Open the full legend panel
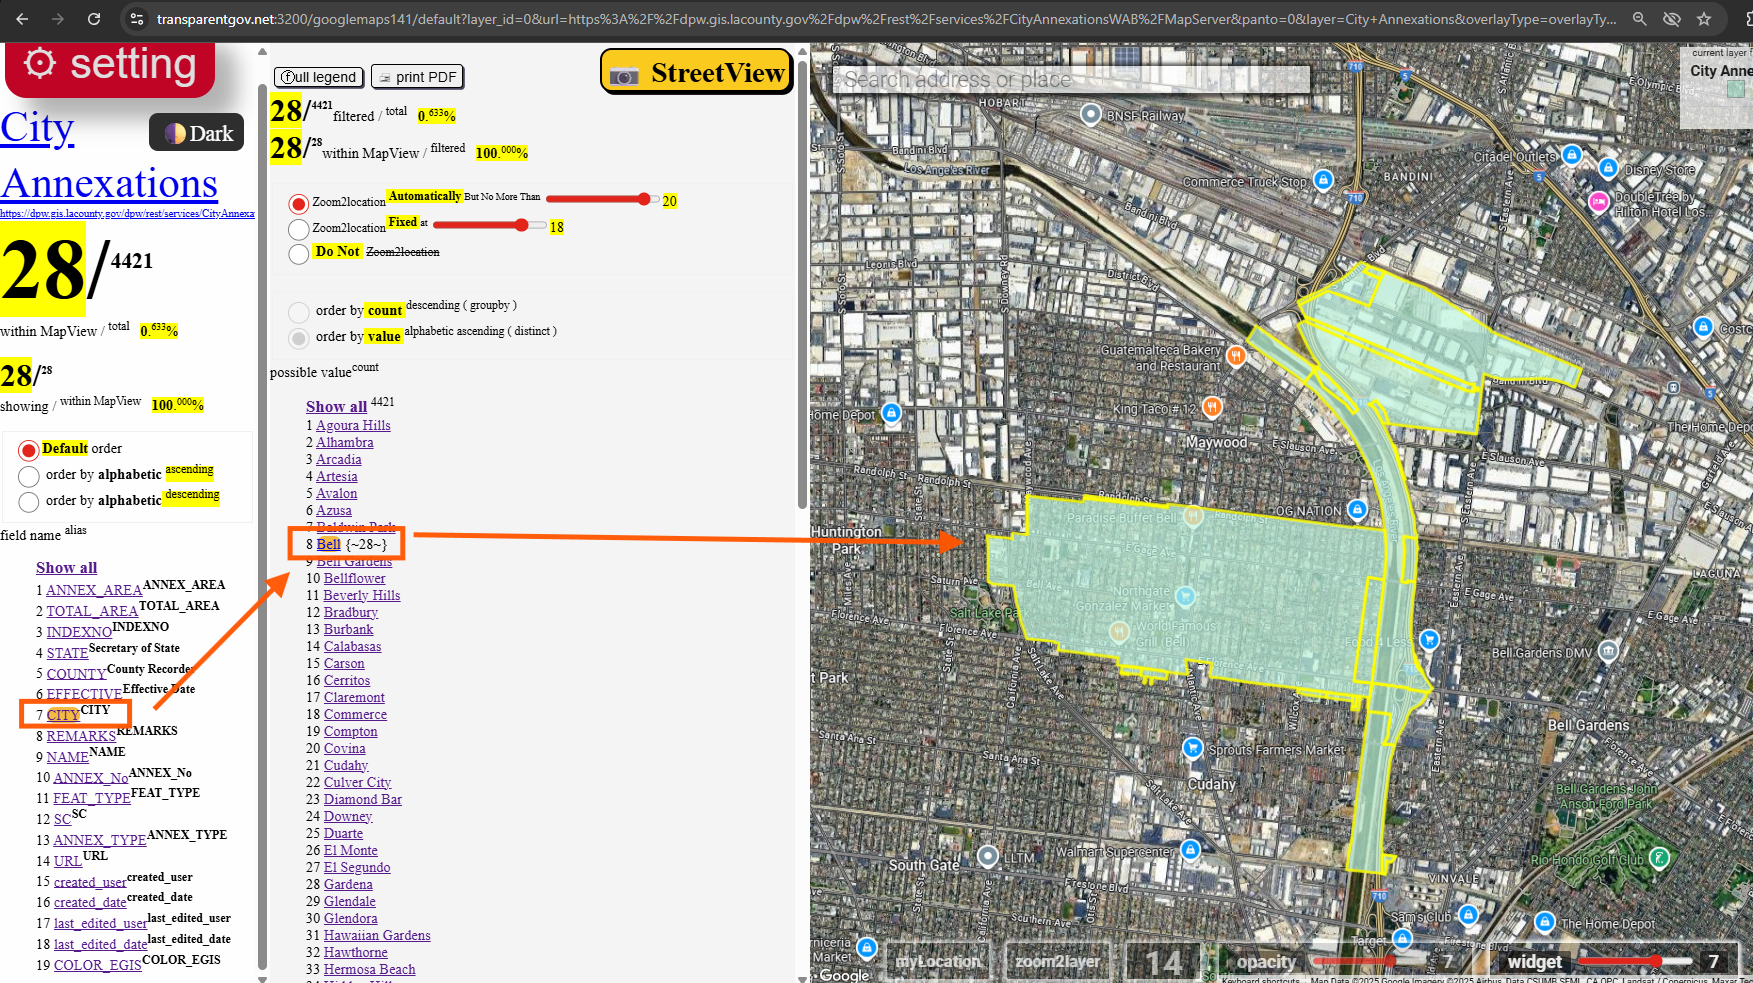Viewport: 1753px width, 983px height. [x=319, y=77]
